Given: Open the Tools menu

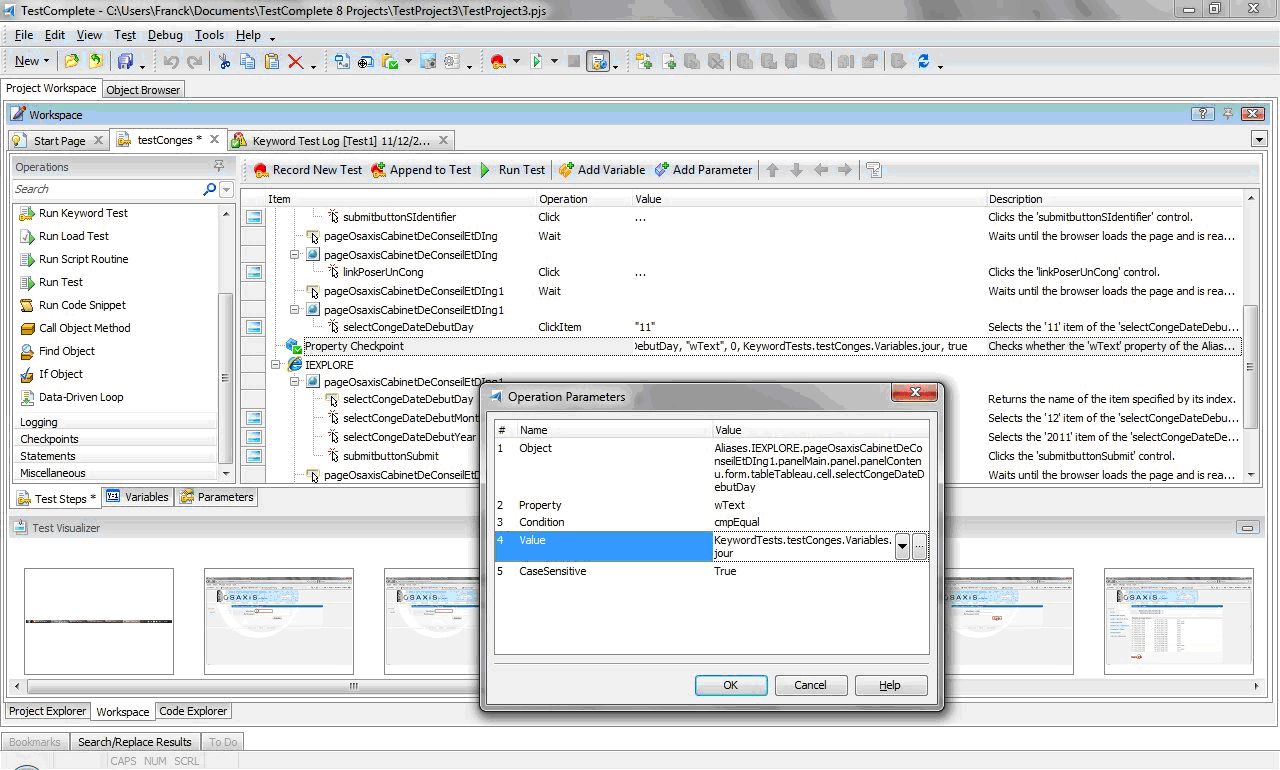Looking at the screenshot, I should 209,35.
